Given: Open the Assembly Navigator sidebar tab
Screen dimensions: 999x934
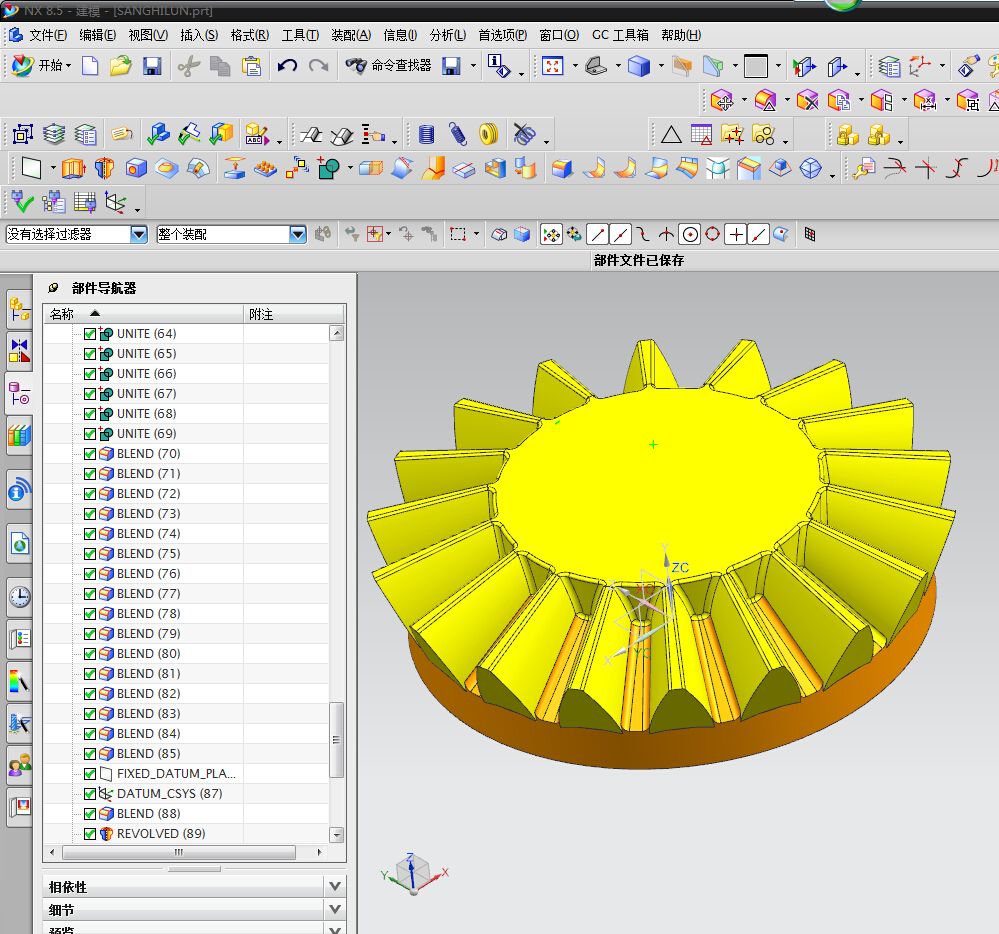Looking at the screenshot, I should pyautogui.click(x=20, y=310).
